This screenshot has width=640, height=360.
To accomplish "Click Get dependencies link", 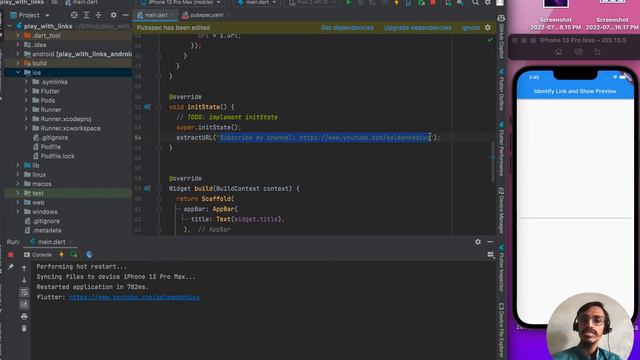I will pyautogui.click(x=347, y=27).
